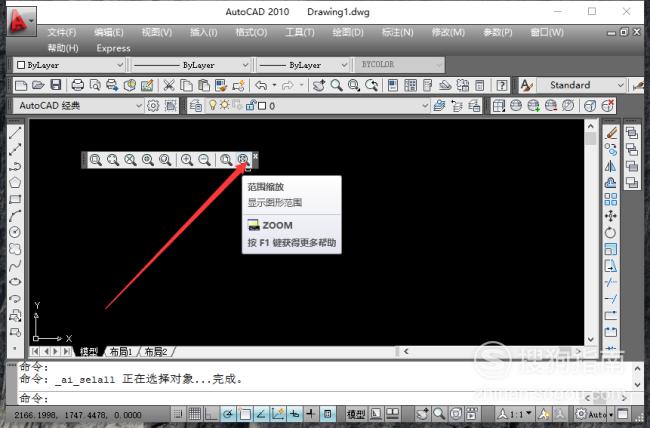This screenshot has height=428, width=650.
Task: Click the 模型 space button in status bar
Action: [x=356, y=414]
